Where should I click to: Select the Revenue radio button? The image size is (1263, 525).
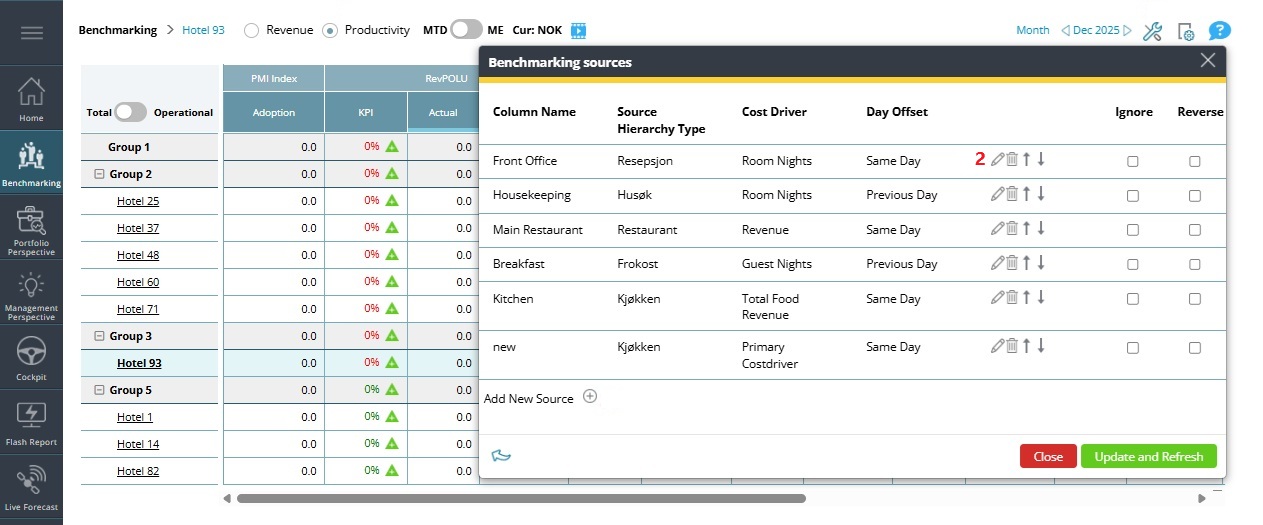[x=251, y=30]
